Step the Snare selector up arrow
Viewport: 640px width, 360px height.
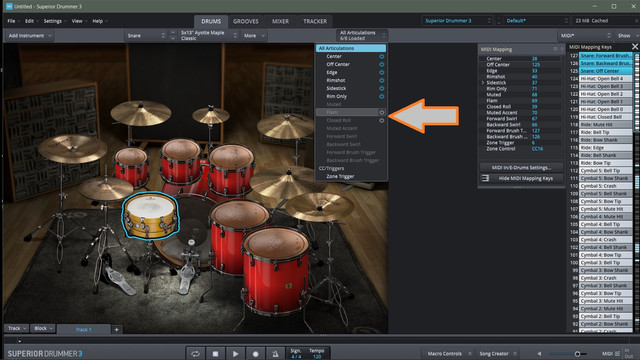coord(173,32)
